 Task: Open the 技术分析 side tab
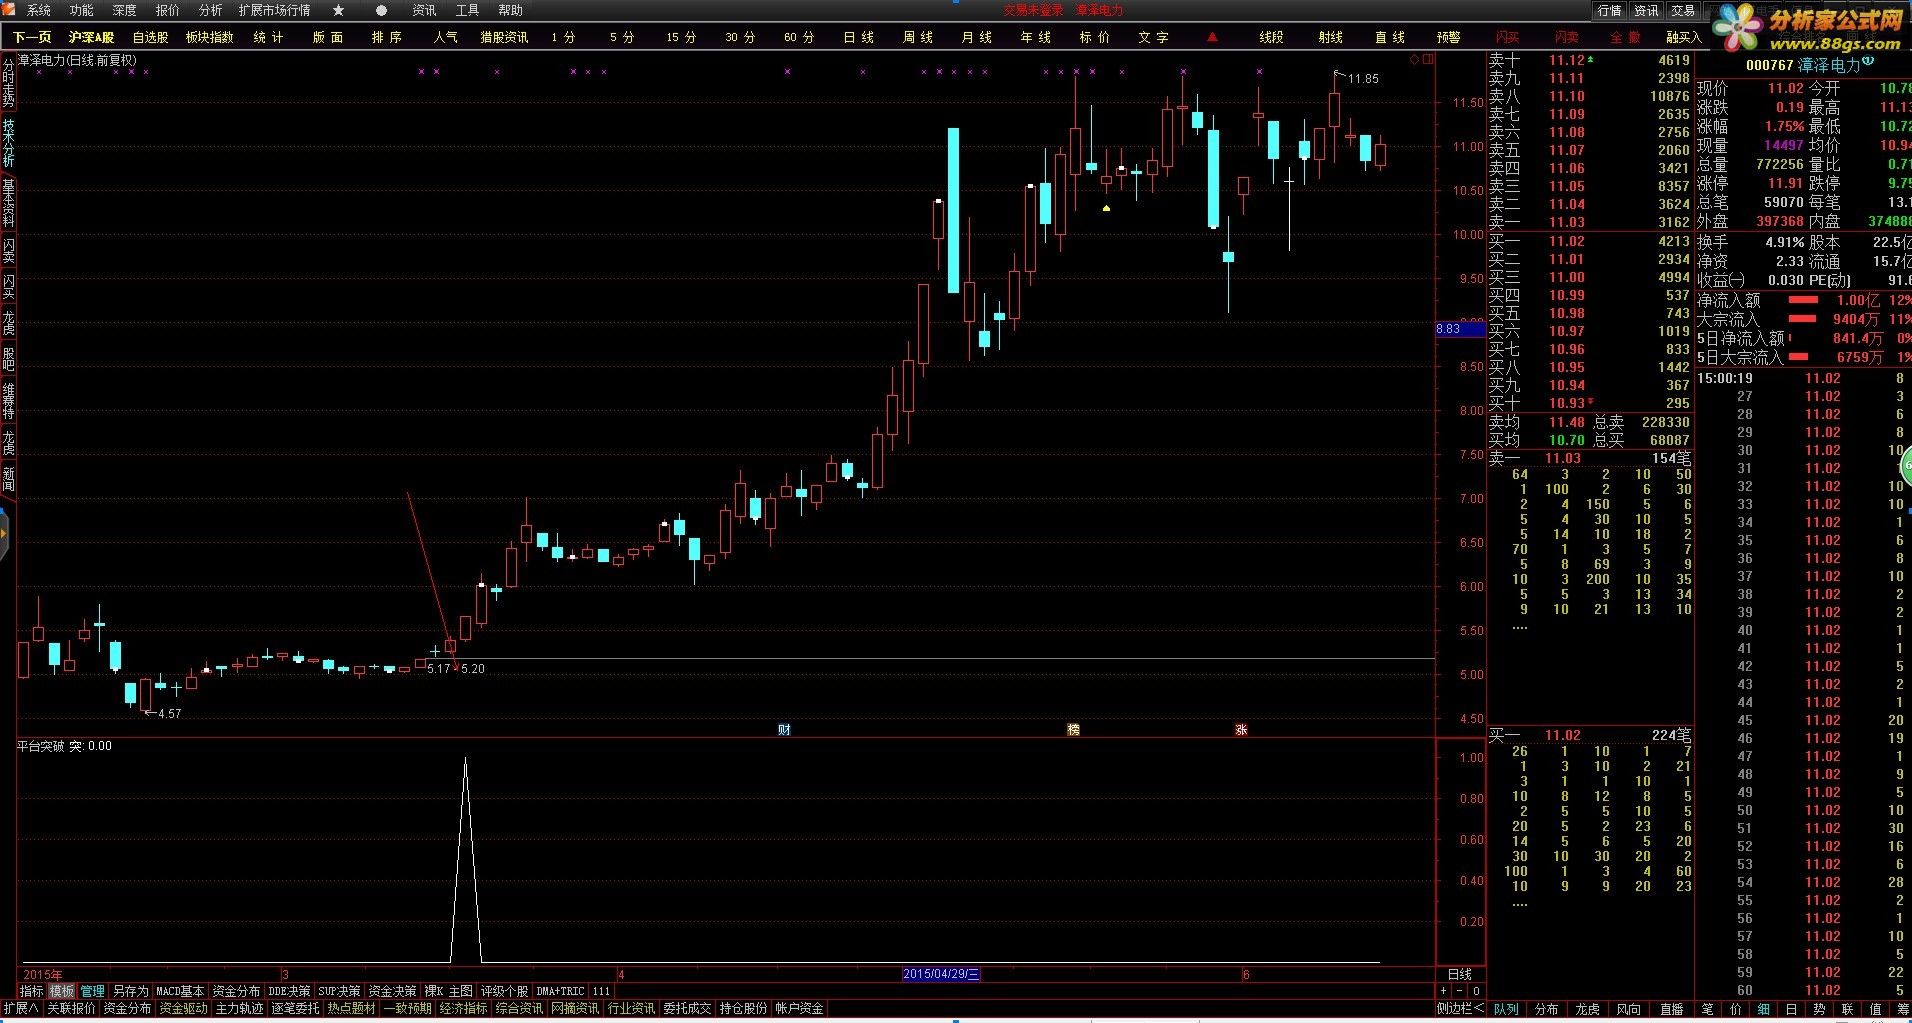(x=8, y=143)
